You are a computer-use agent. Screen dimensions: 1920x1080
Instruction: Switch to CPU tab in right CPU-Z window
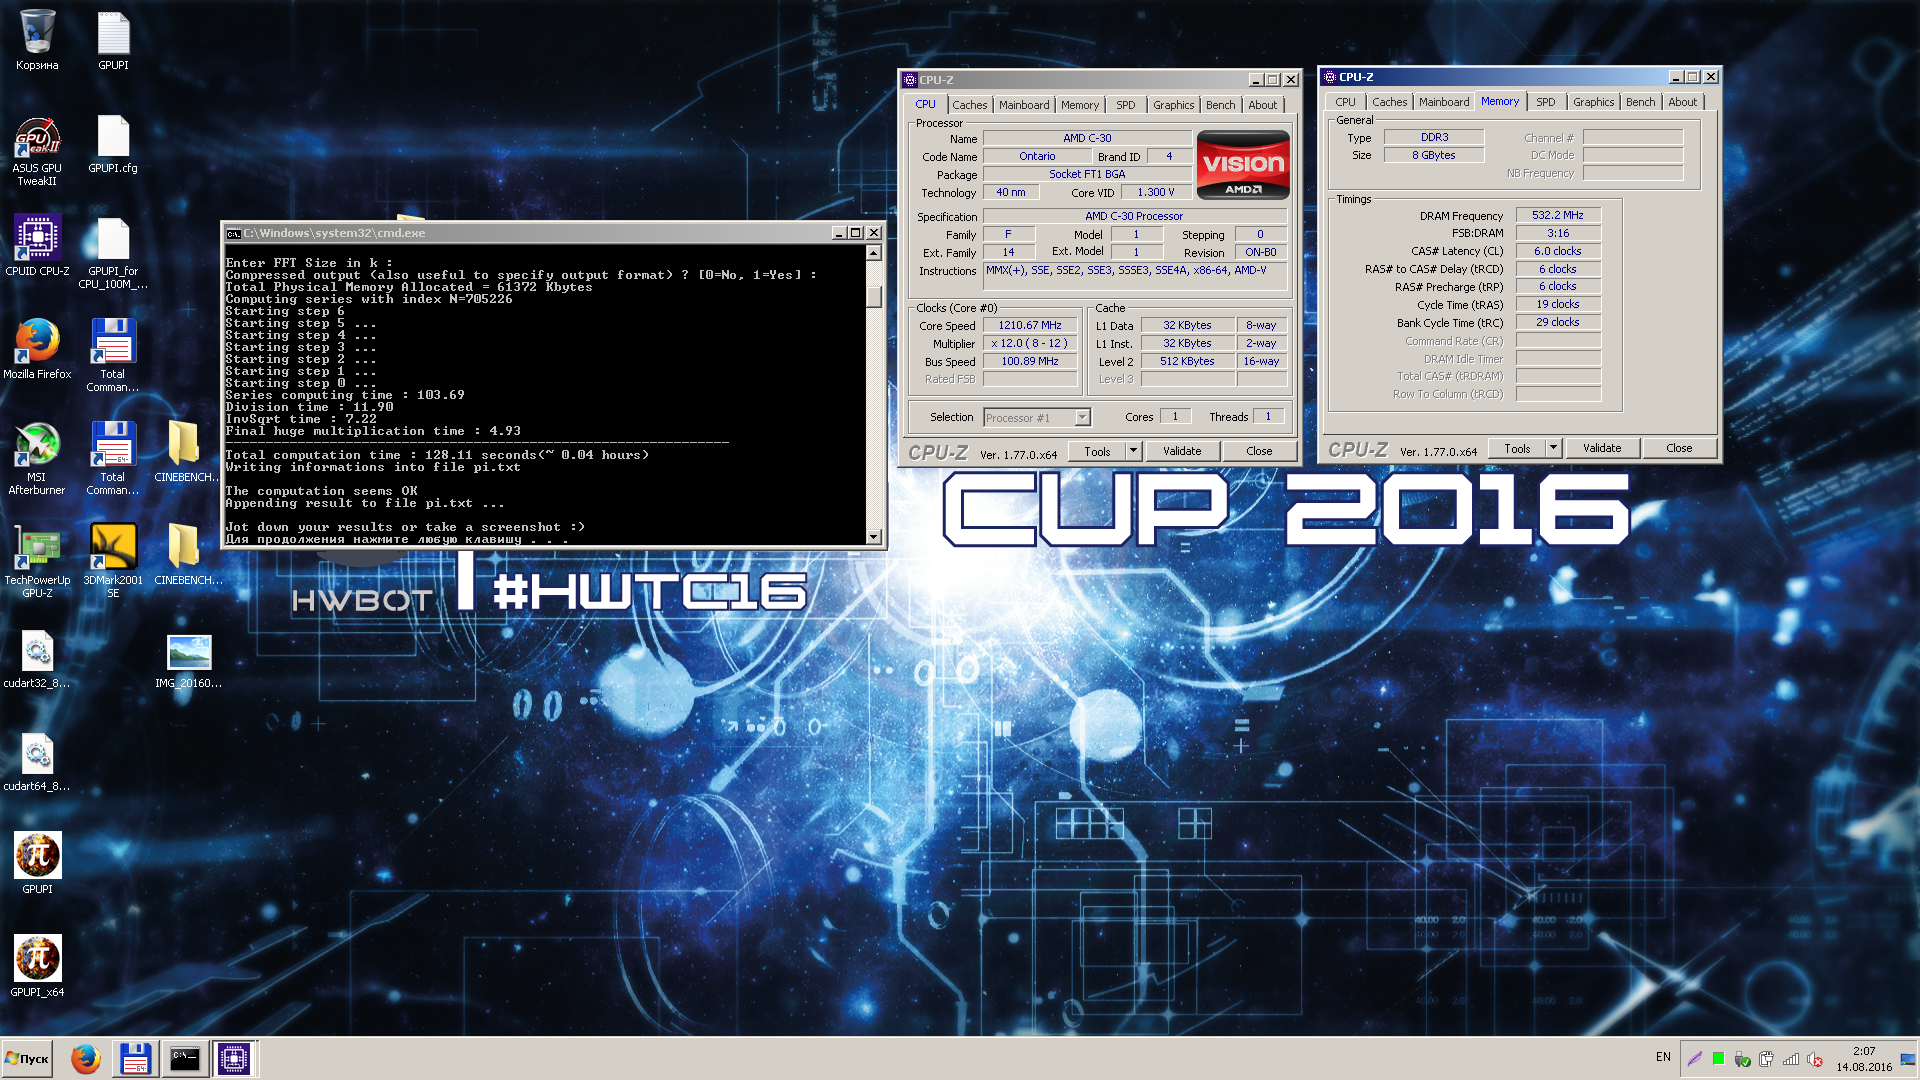pyautogui.click(x=1345, y=102)
